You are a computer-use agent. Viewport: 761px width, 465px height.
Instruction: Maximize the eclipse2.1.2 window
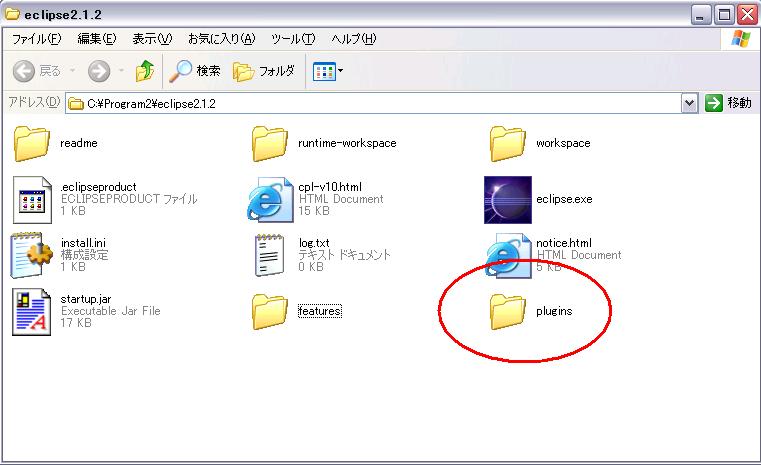[x=724, y=15]
